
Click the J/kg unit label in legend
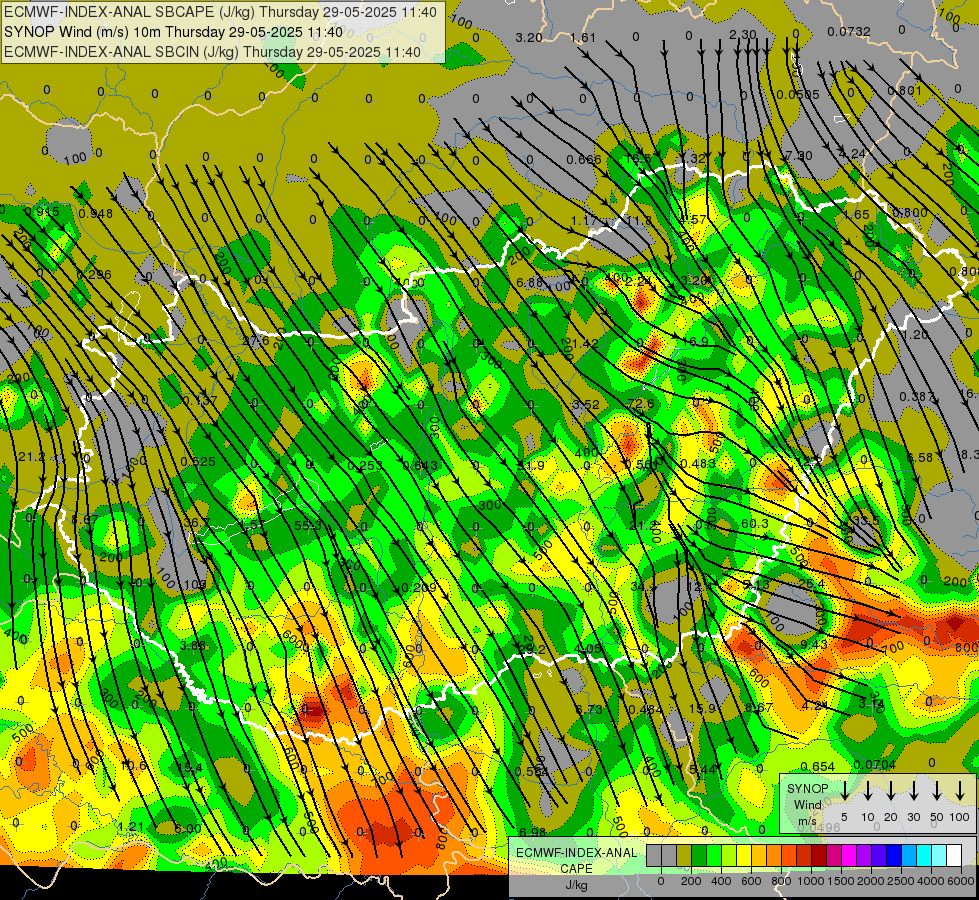coord(576,885)
